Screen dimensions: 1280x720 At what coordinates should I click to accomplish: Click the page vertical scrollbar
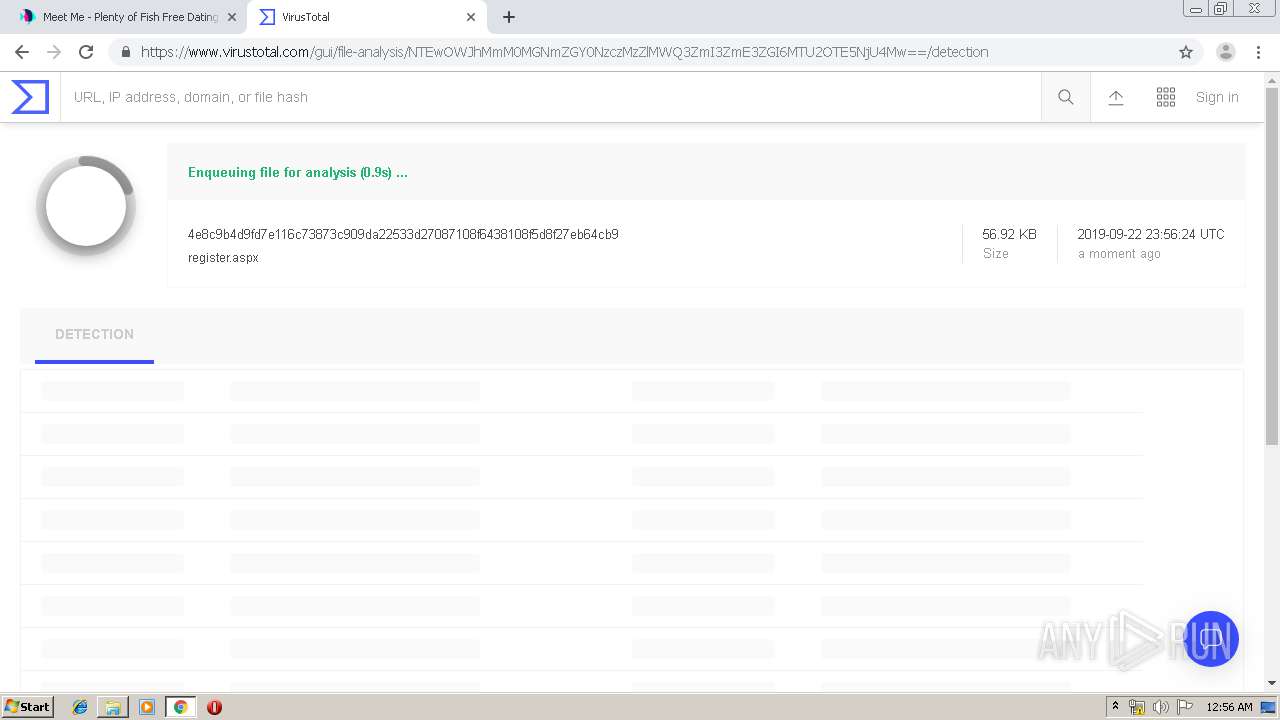click(x=1272, y=266)
